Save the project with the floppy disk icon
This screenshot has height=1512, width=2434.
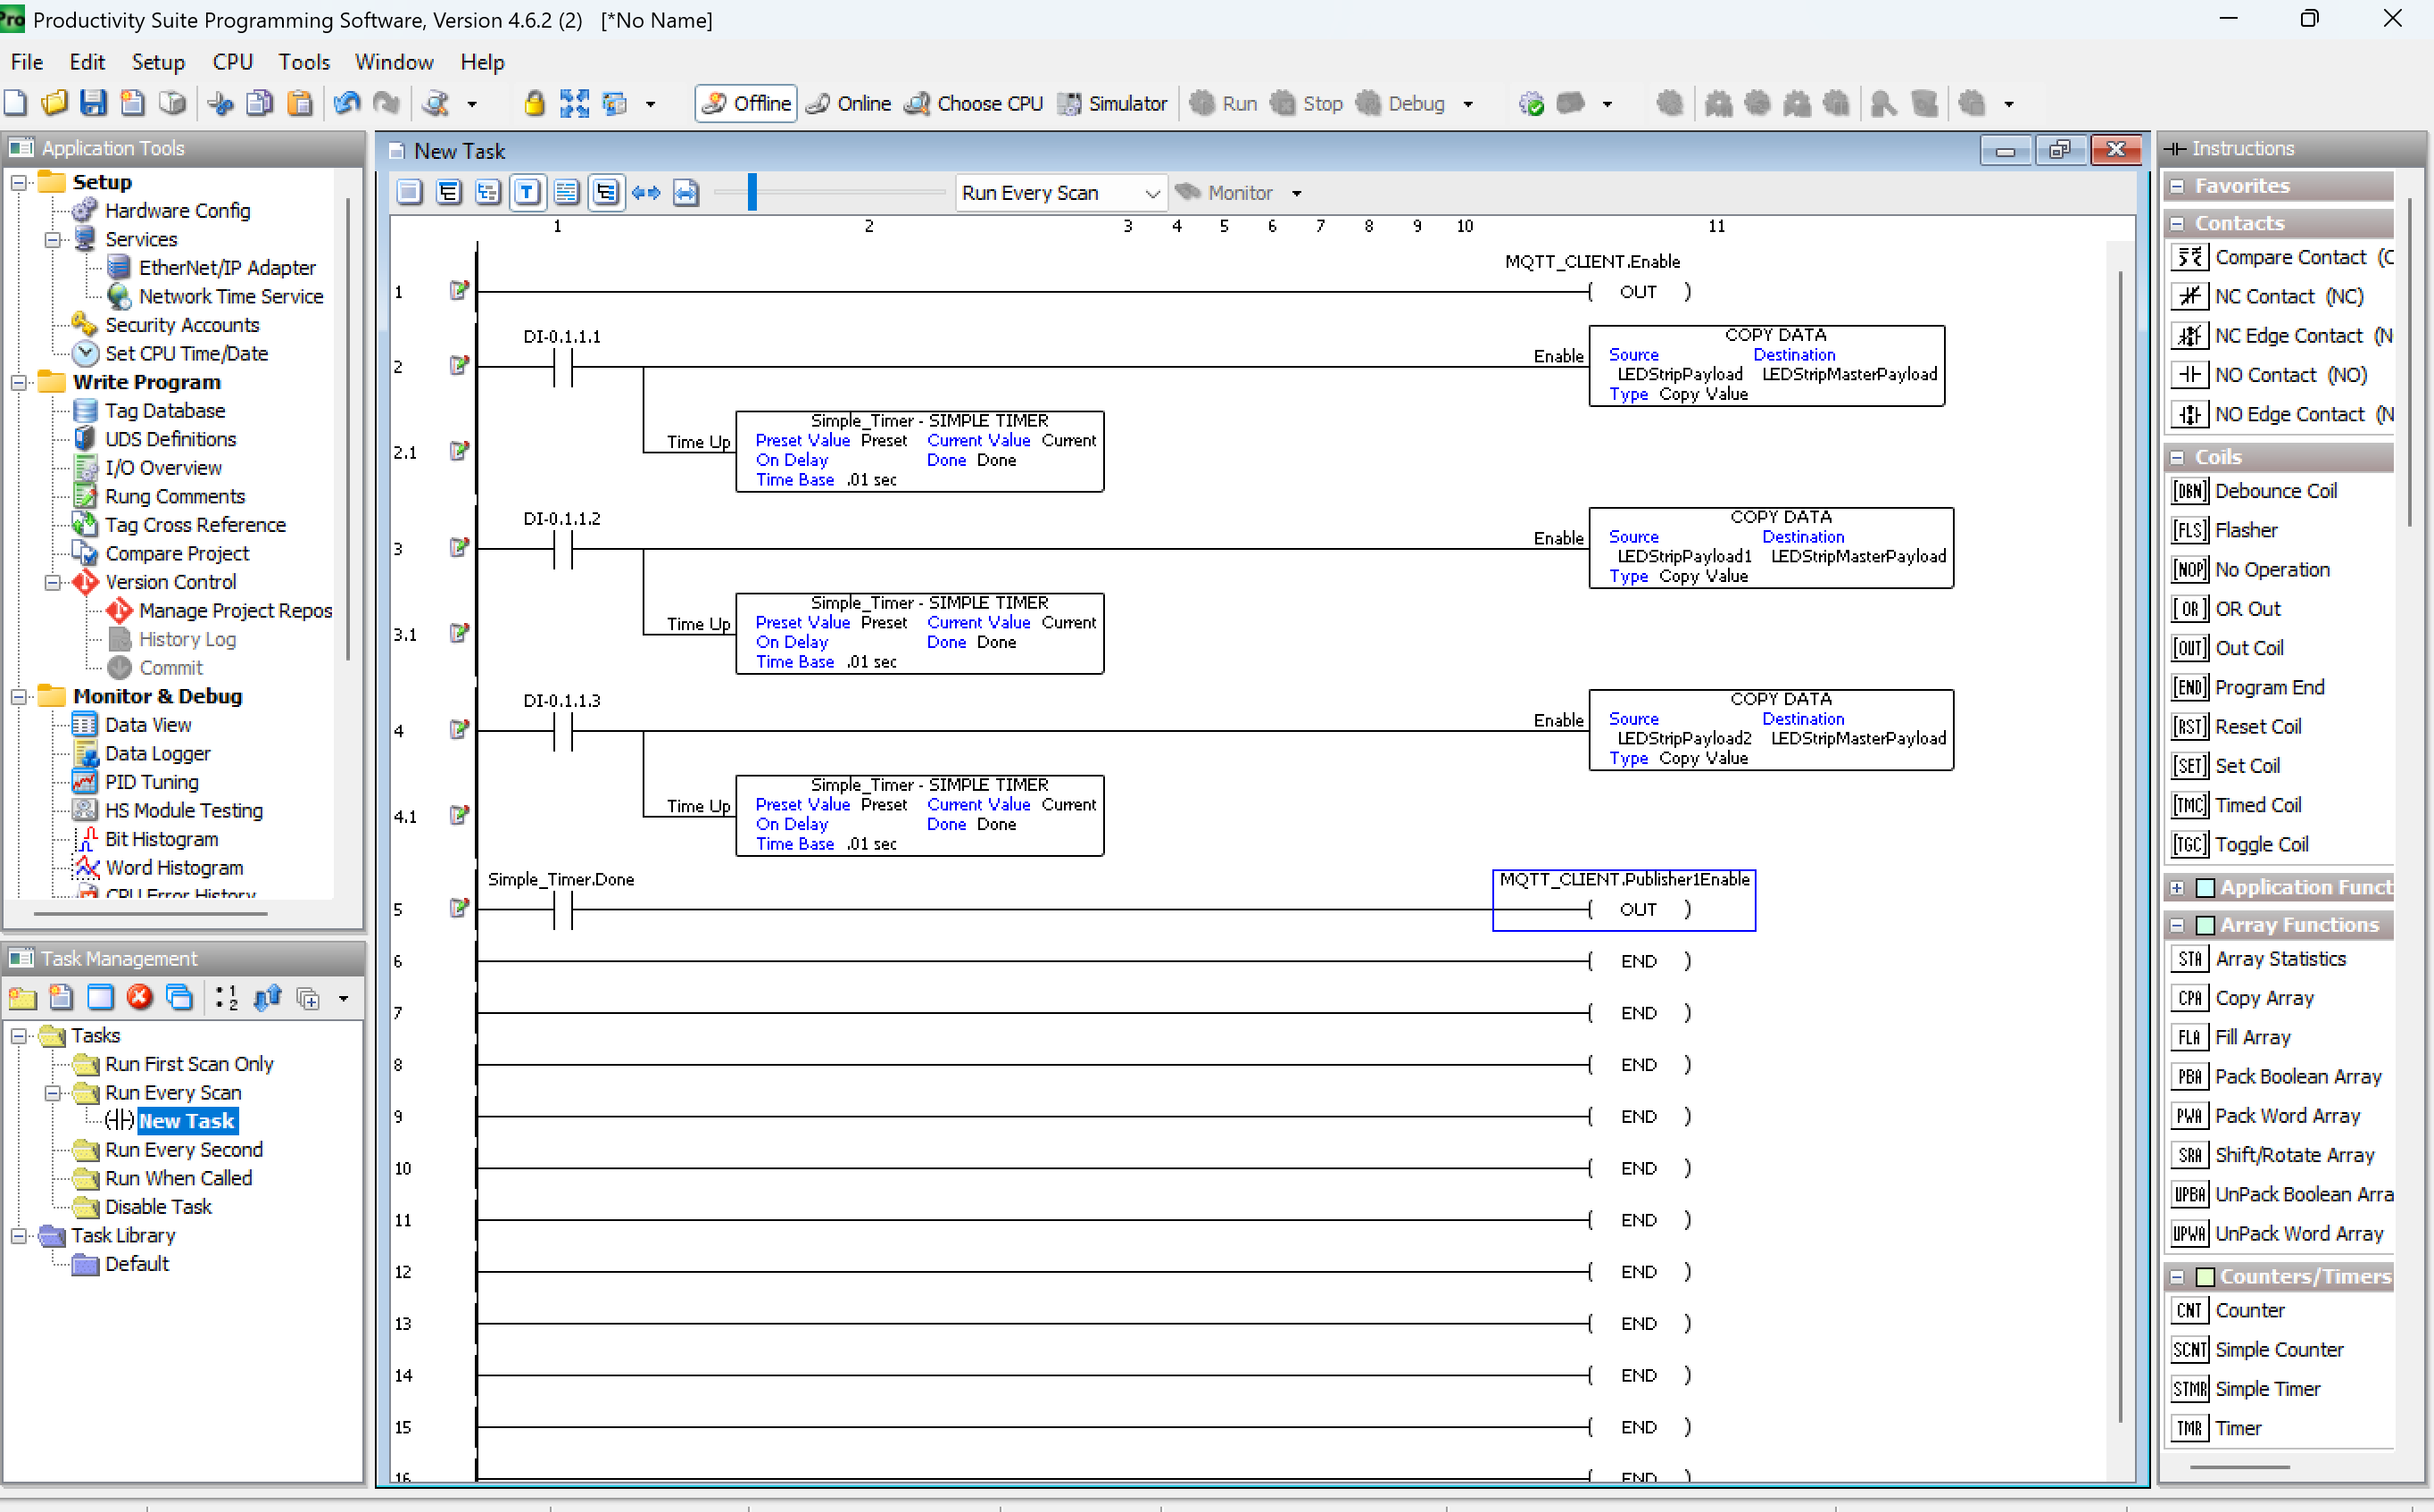click(x=93, y=103)
